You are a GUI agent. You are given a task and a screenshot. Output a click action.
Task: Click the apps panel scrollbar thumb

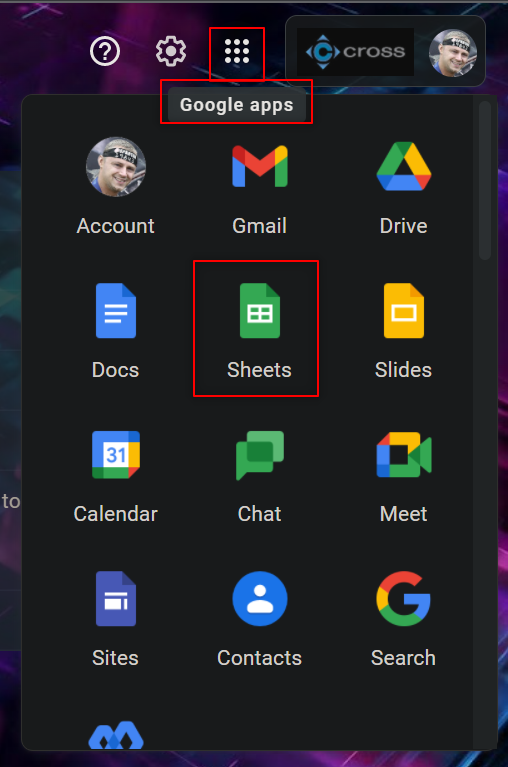(x=485, y=180)
